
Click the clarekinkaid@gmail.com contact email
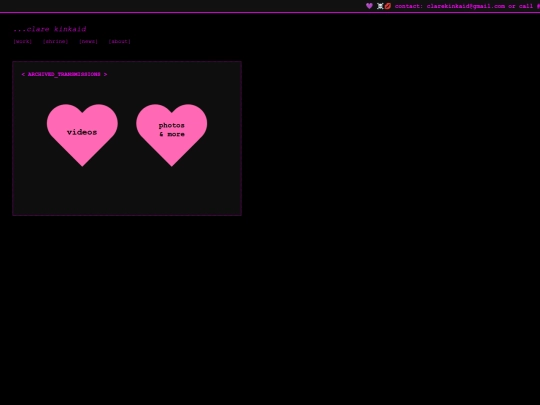click(466, 6)
